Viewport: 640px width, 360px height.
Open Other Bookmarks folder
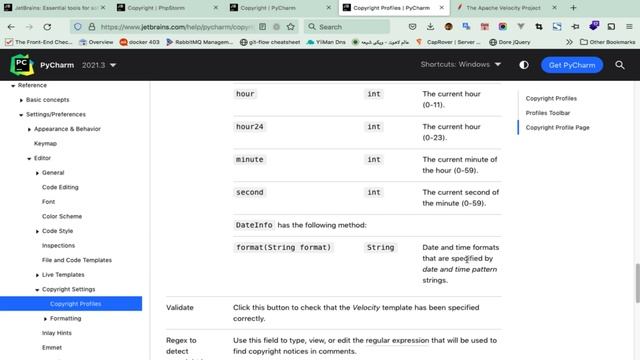pos(608,42)
